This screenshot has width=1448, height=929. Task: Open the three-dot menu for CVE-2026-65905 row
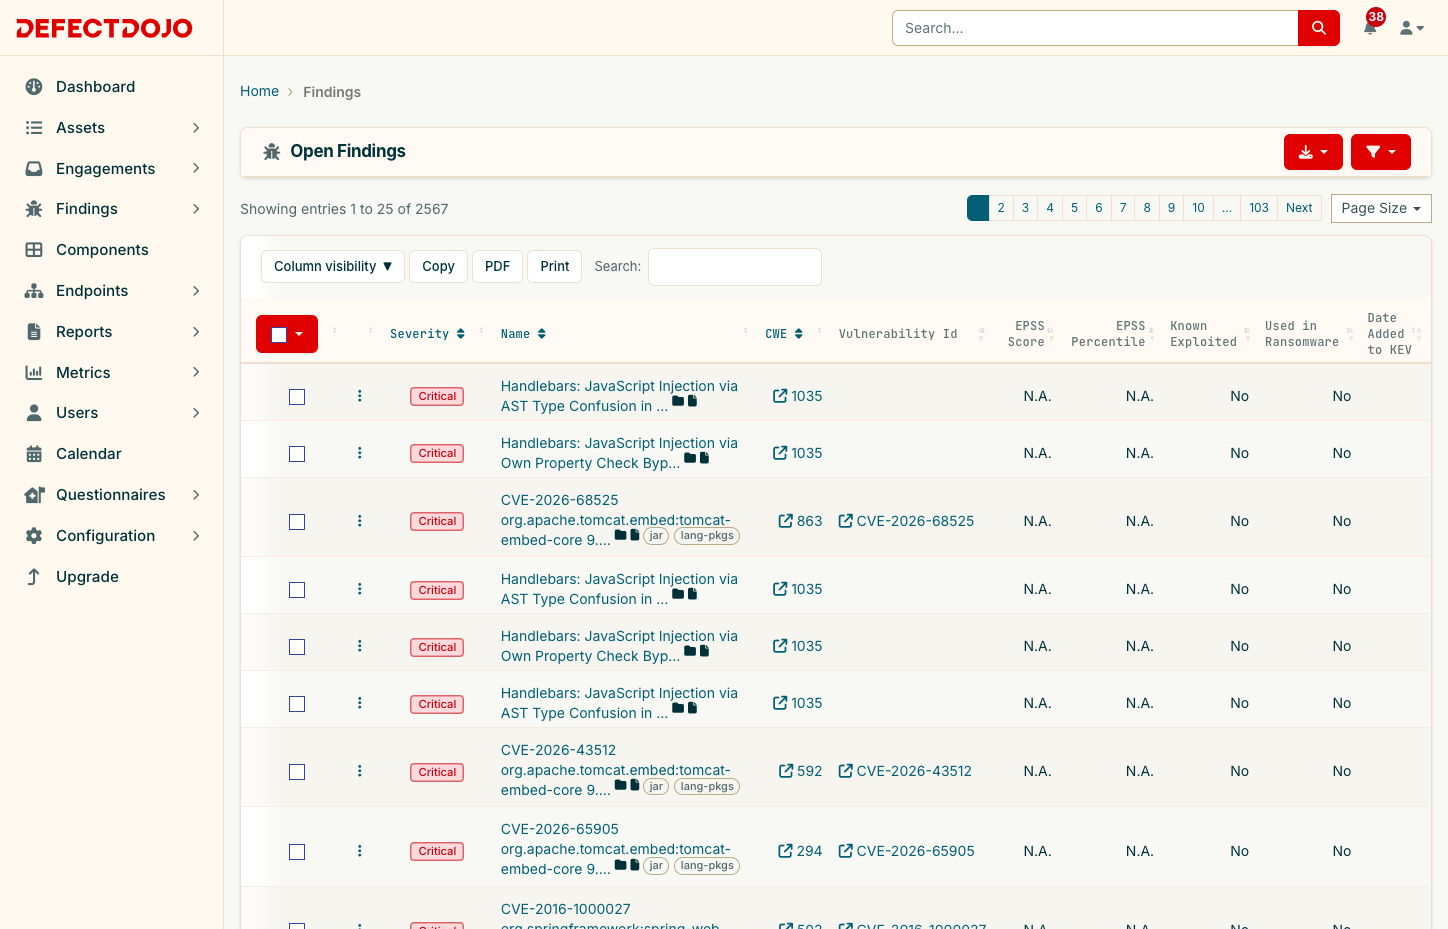tap(360, 851)
